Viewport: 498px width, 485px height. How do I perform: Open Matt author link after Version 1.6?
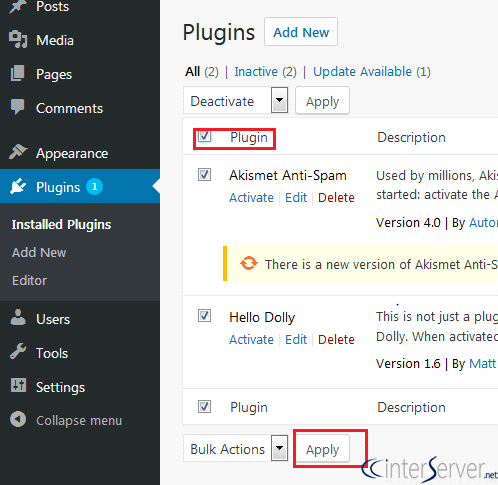click(x=483, y=363)
